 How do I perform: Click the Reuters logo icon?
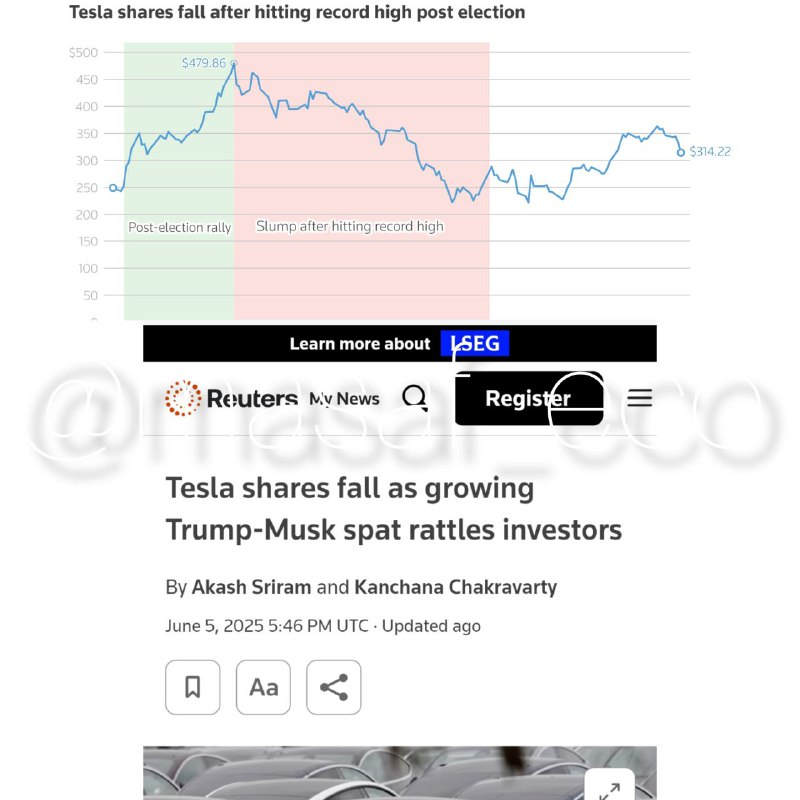point(183,398)
